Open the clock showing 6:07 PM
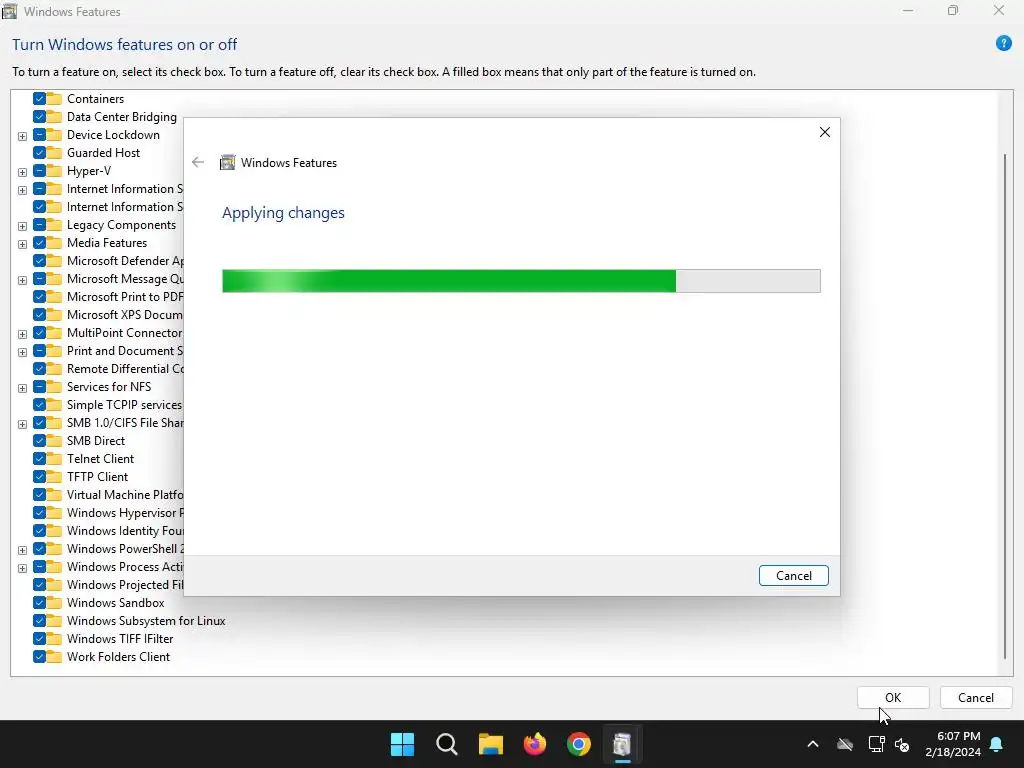This screenshot has width=1024, height=768. pos(953,744)
